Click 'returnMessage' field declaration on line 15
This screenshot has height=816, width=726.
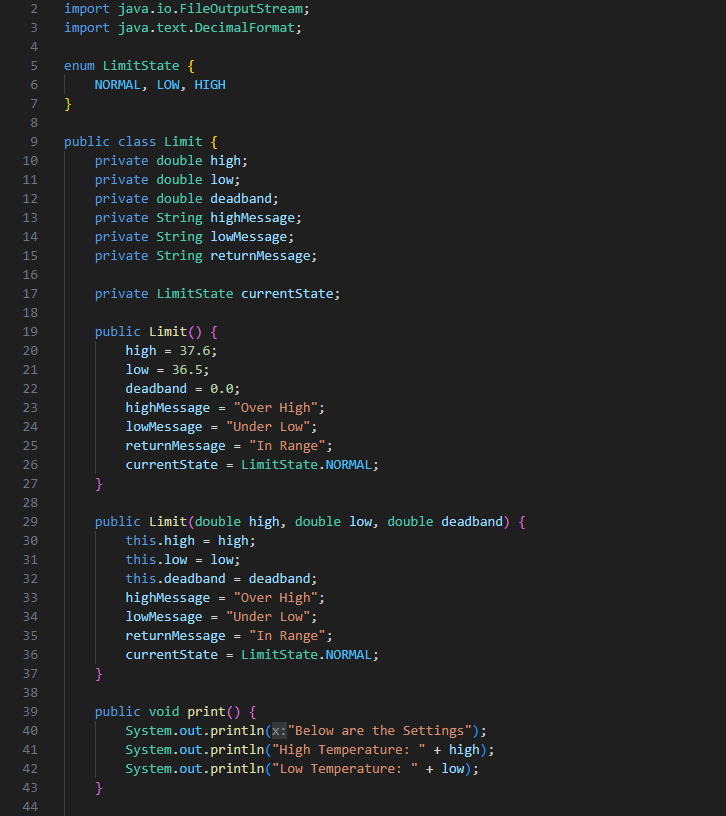tap(260, 256)
